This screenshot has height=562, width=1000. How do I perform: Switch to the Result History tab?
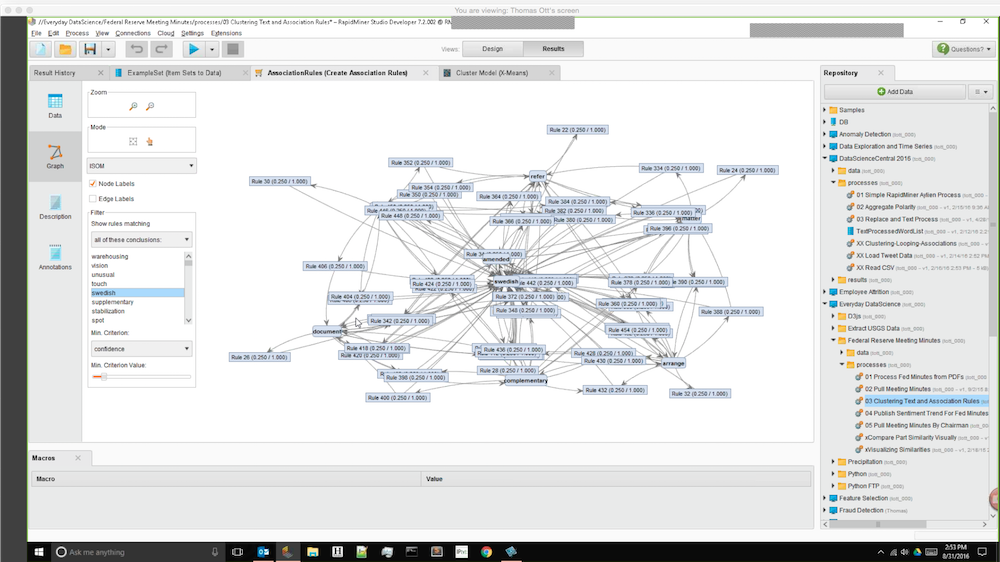coord(54,73)
